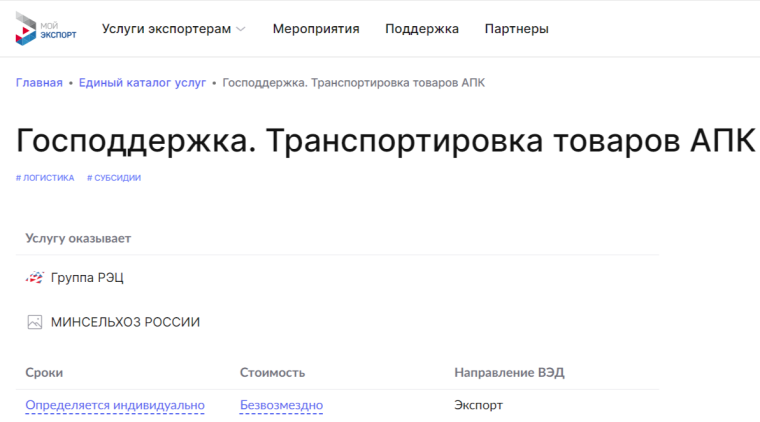Click the Группа РЭЦ logo icon
This screenshot has width=760, height=422.
pos(34,278)
